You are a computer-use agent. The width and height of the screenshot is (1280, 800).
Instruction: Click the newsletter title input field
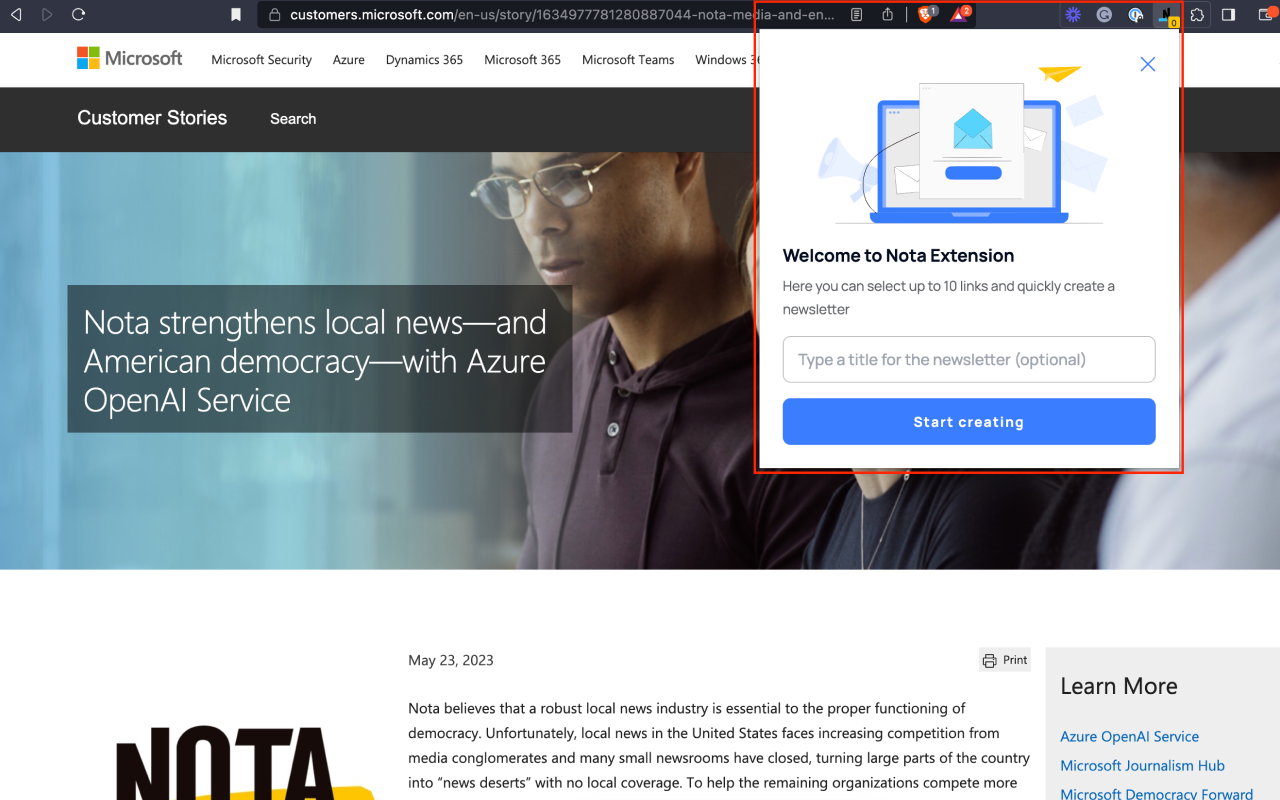(x=969, y=359)
